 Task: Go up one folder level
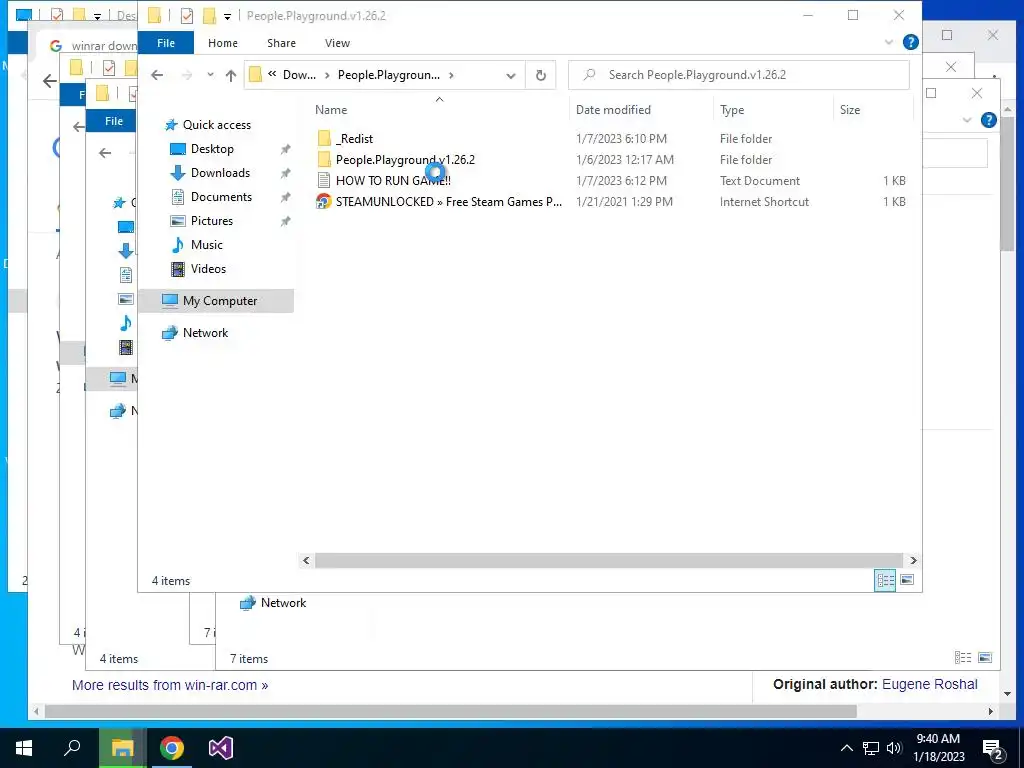pos(231,75)
